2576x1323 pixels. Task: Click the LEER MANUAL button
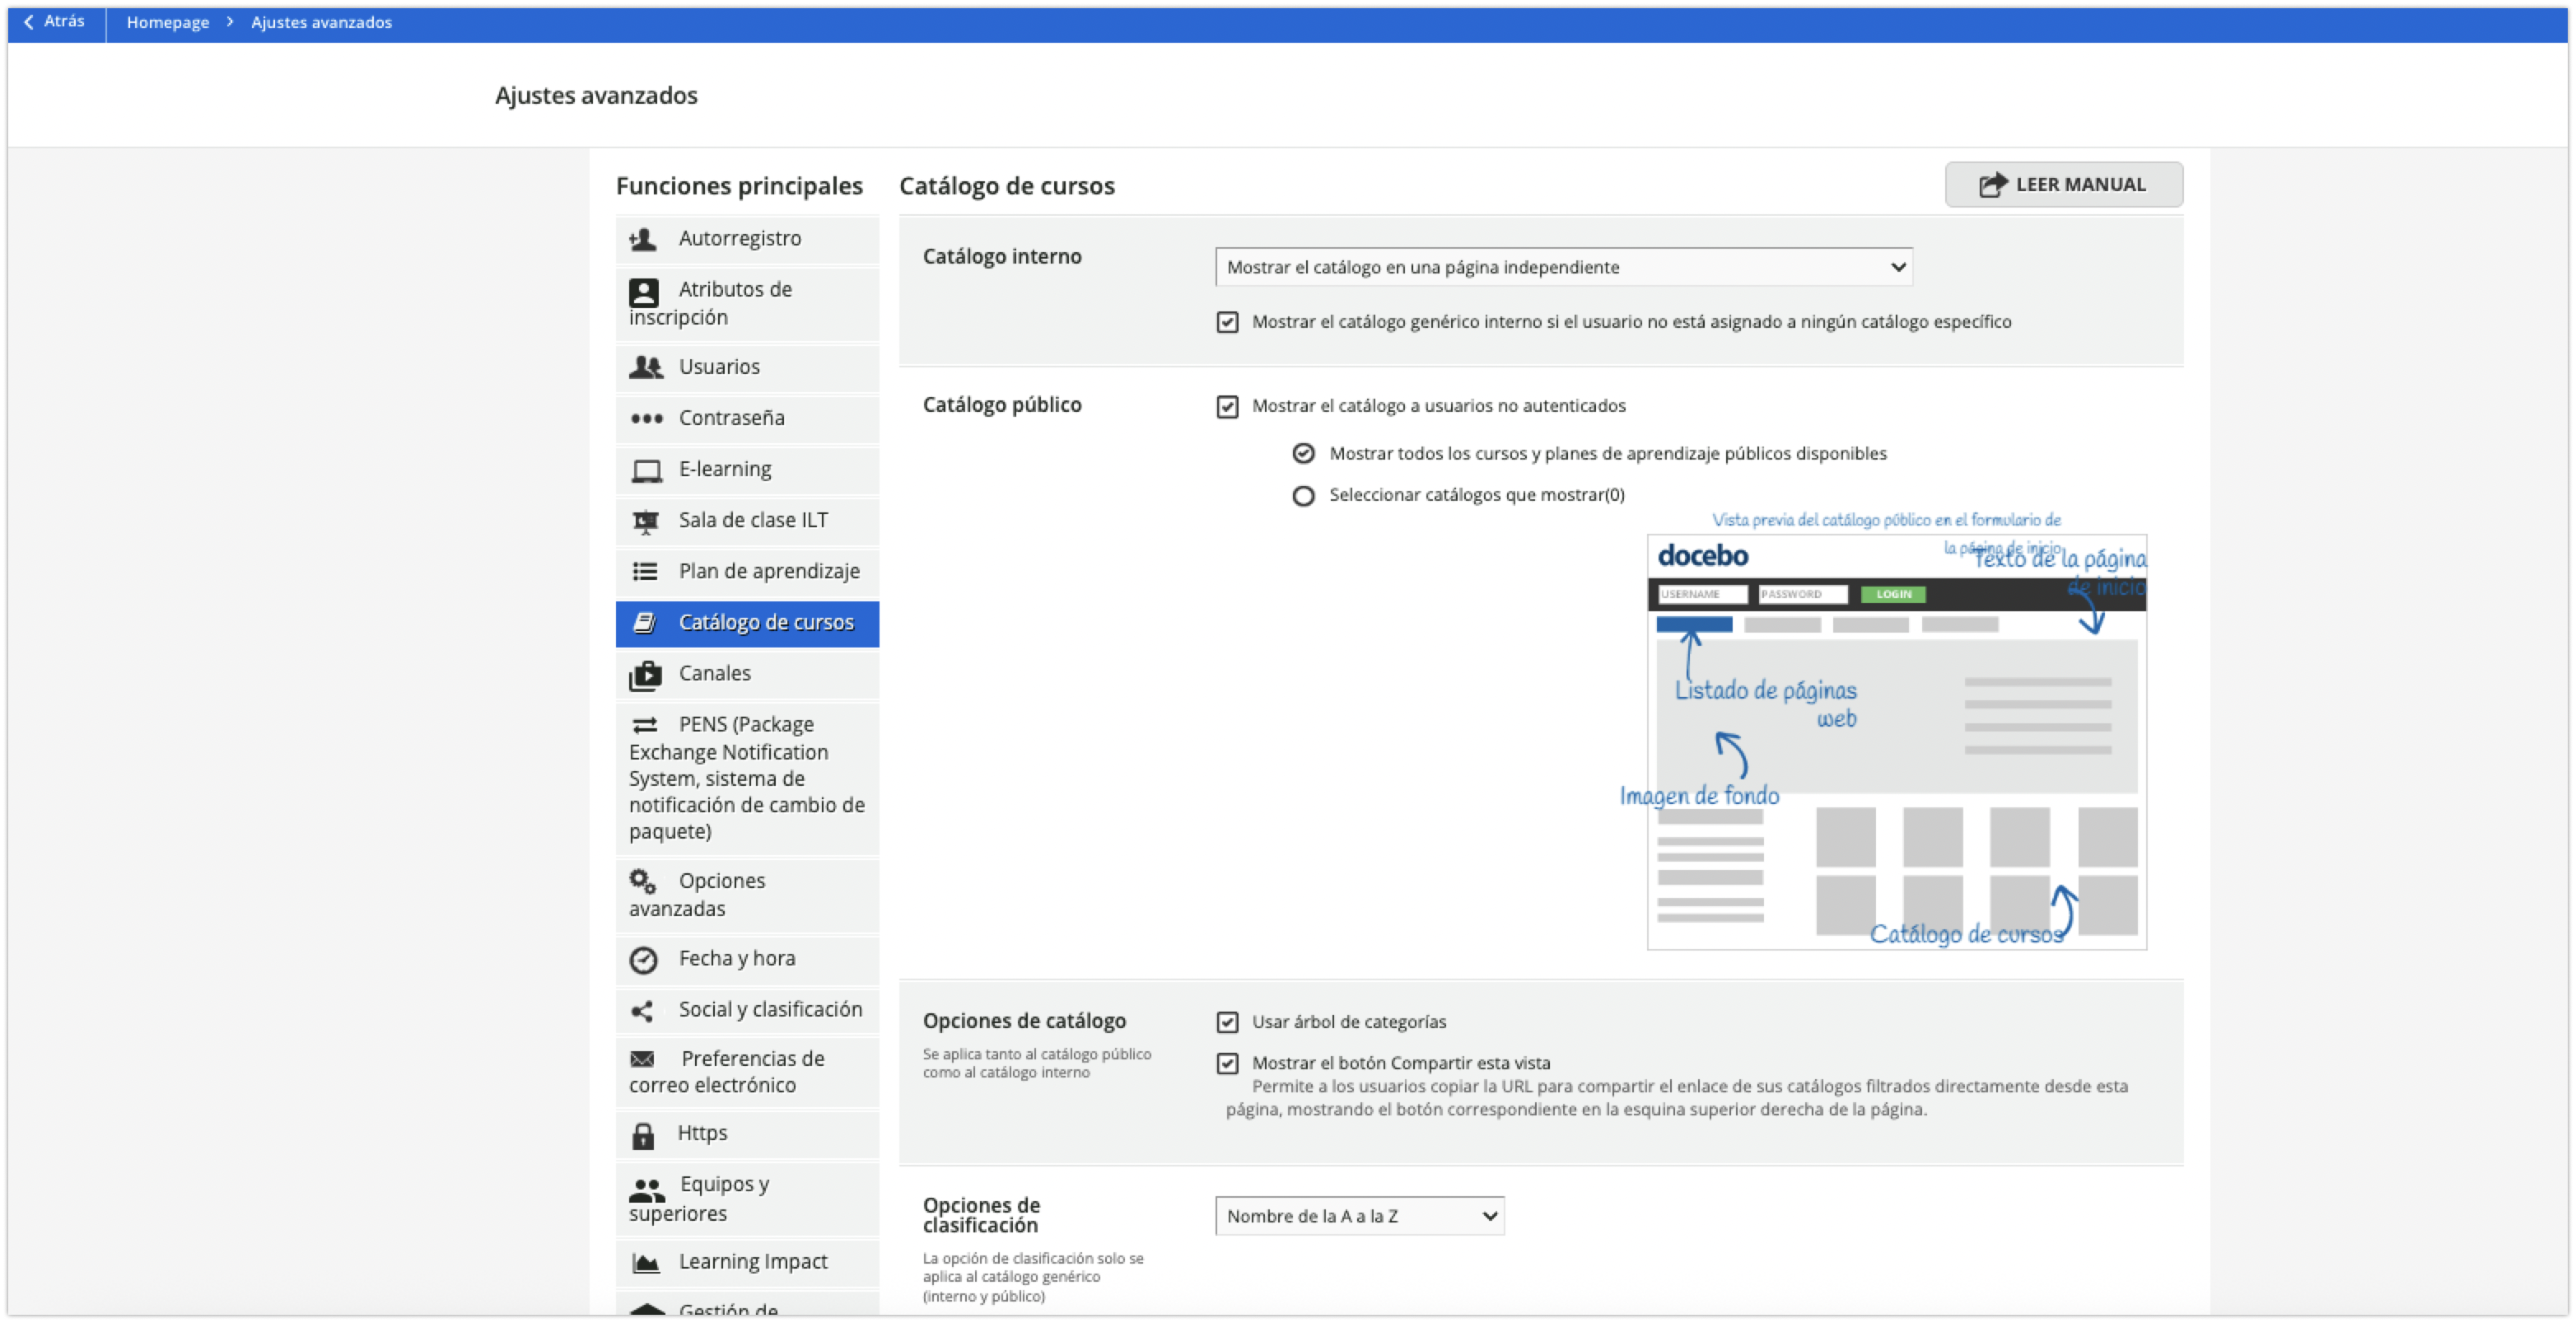[2063, 185]
